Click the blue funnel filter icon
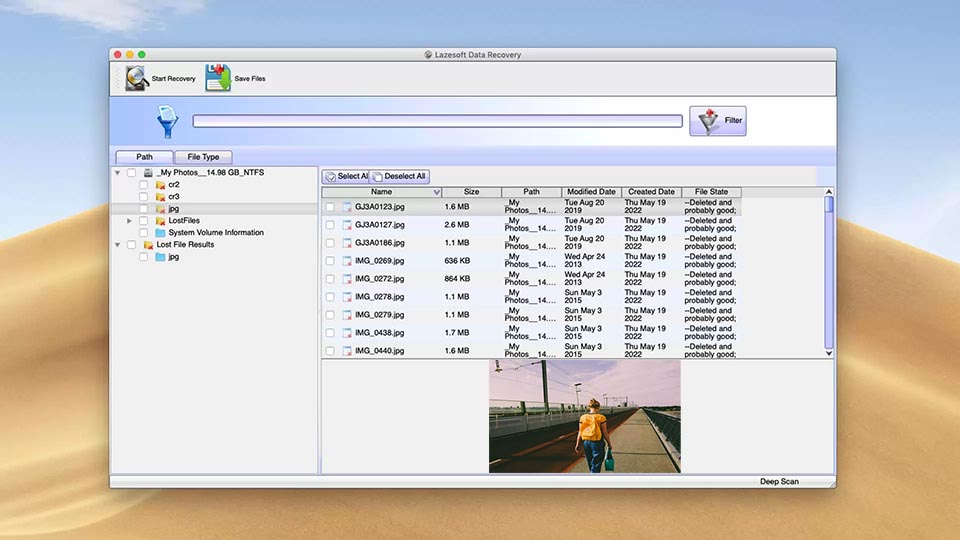This screenshot has height=540, width=960. click(167, 121)
